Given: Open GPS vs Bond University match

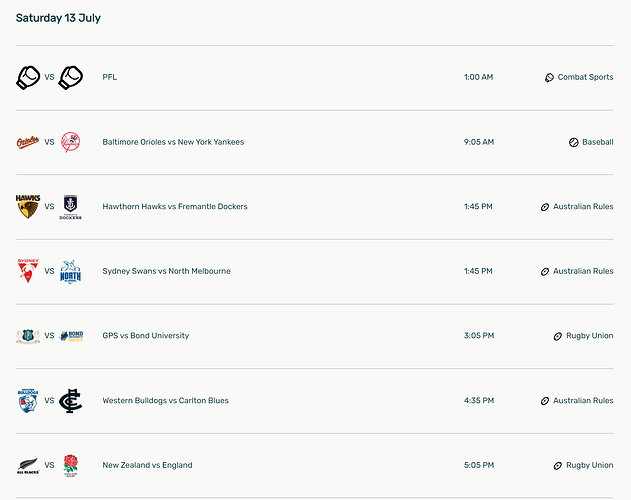Looking at the screenshot, I should (145, 335).
